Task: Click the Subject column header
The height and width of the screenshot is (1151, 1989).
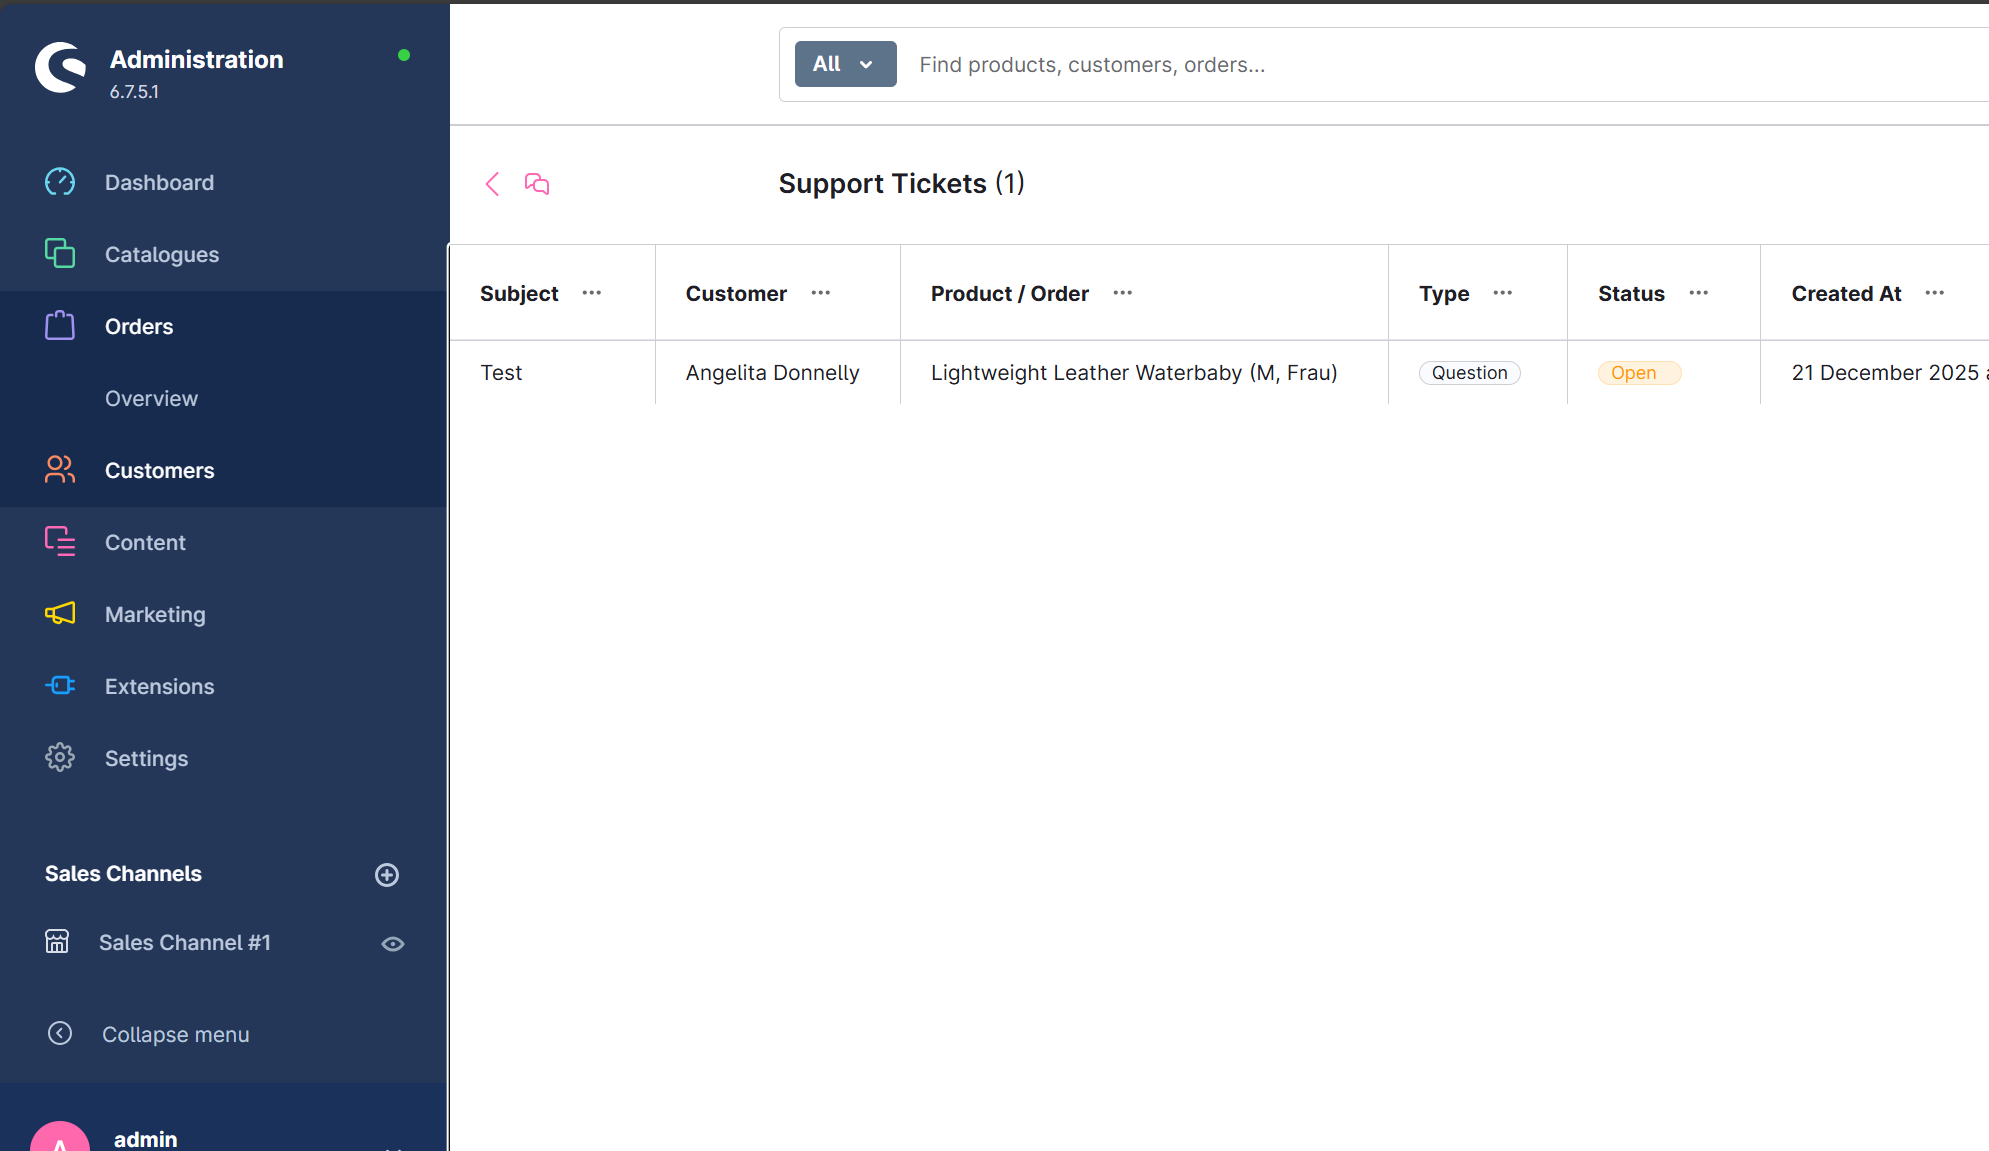Action: [519, 294]
